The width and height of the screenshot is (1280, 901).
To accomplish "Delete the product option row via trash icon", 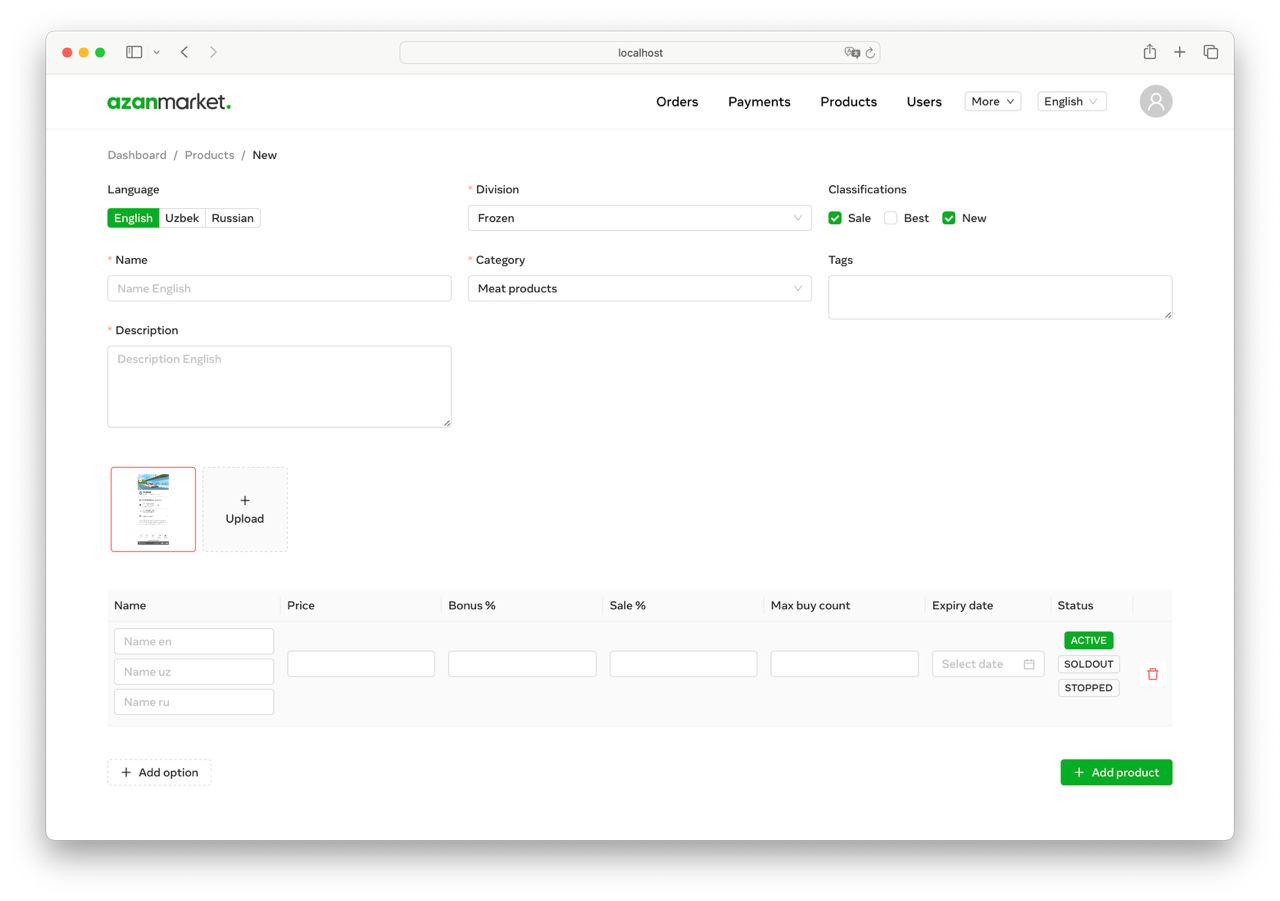I will [x=1152, y=674].
